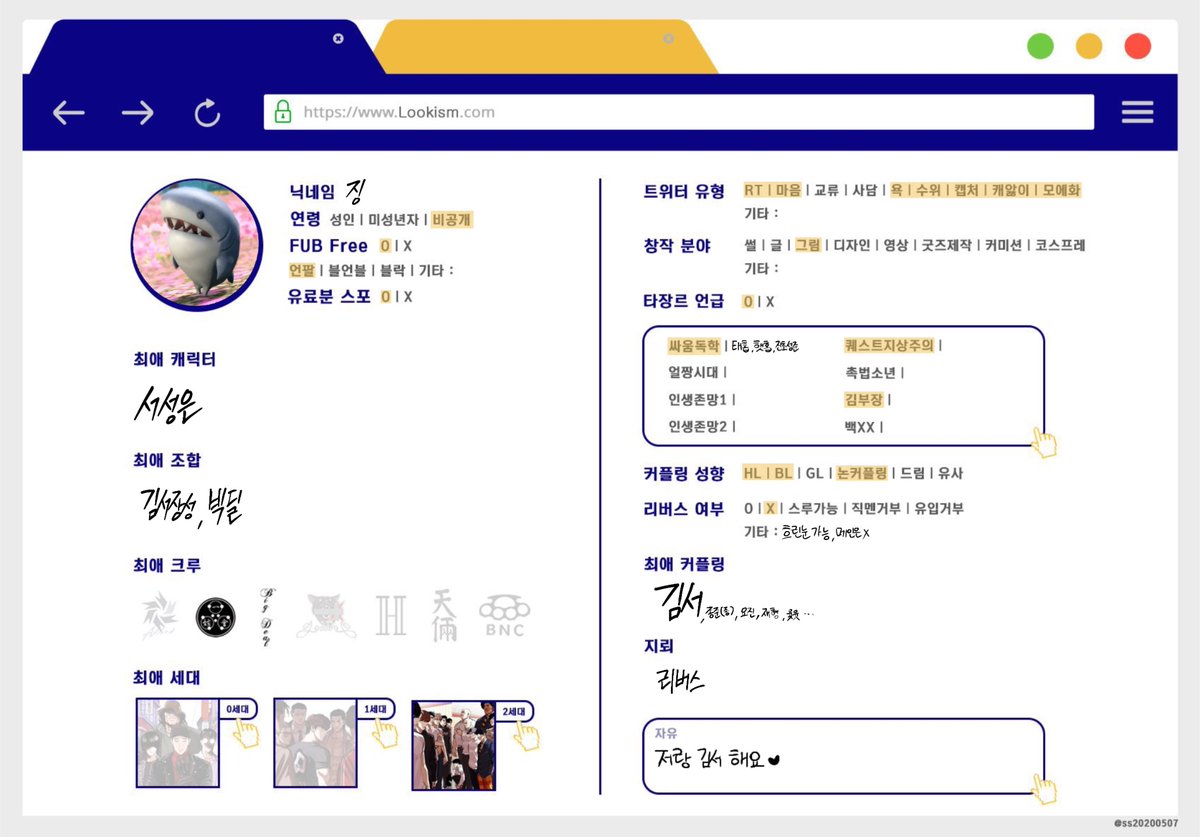
Task: Click the hand cursor on the webtoon list box
Action: 1045,442
